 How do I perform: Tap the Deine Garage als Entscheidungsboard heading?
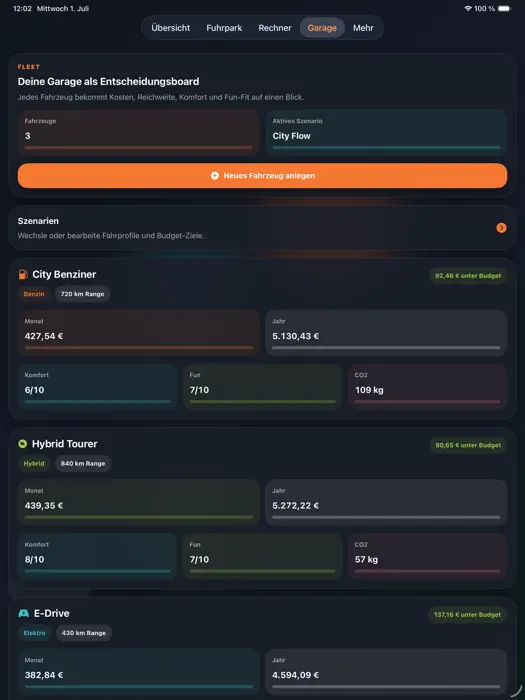coord(108,82)
